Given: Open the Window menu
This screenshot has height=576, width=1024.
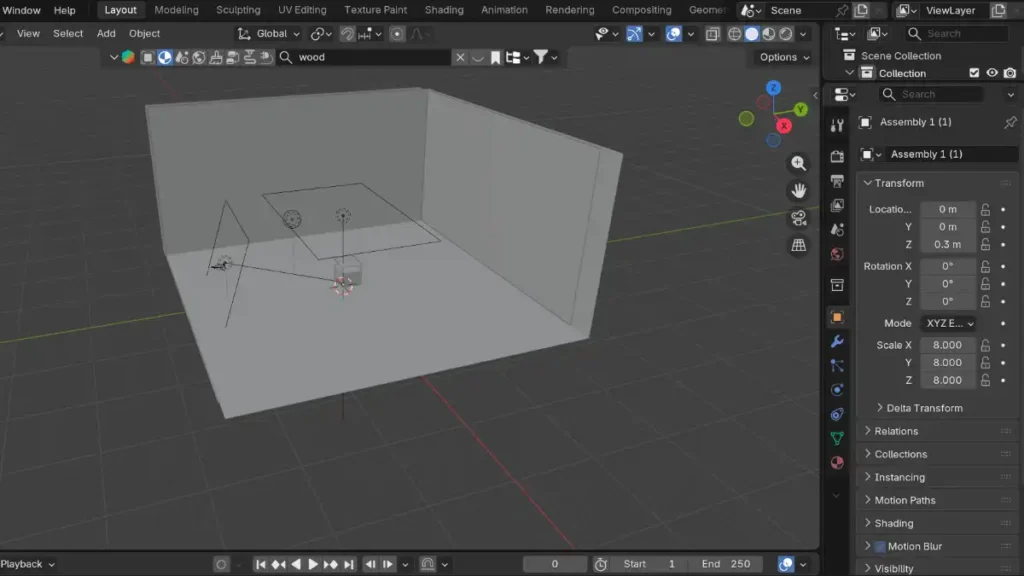Looking at the screenshot, I should click(x=21, y=10).
